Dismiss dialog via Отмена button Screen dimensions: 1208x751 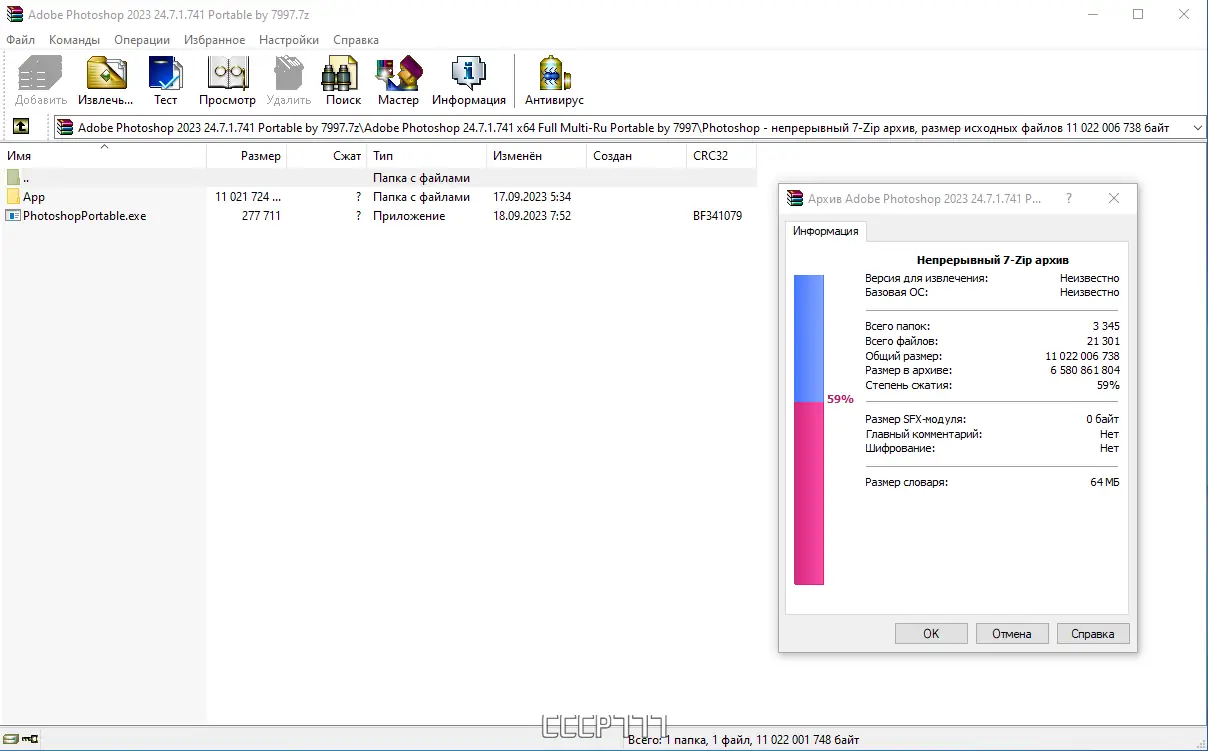pos(1011,633)
